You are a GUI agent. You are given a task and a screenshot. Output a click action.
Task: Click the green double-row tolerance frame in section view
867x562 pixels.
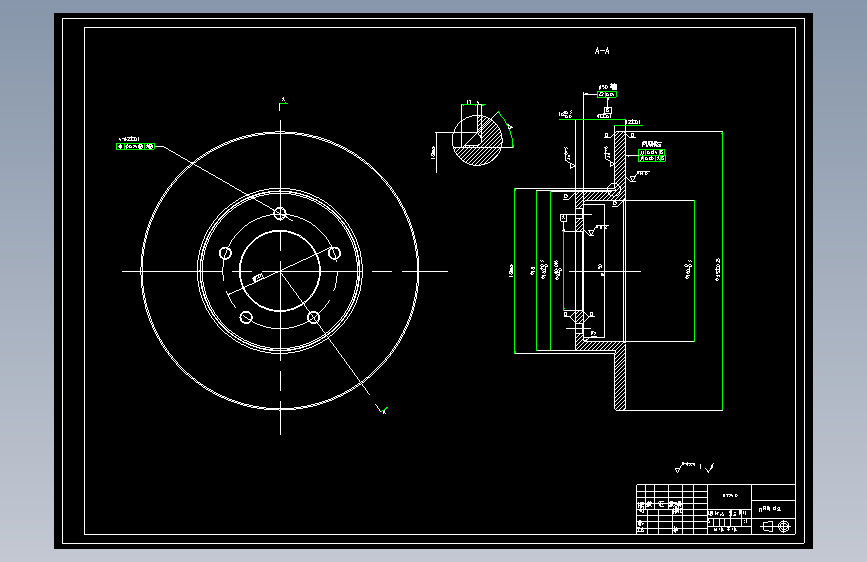pos(652,155)
